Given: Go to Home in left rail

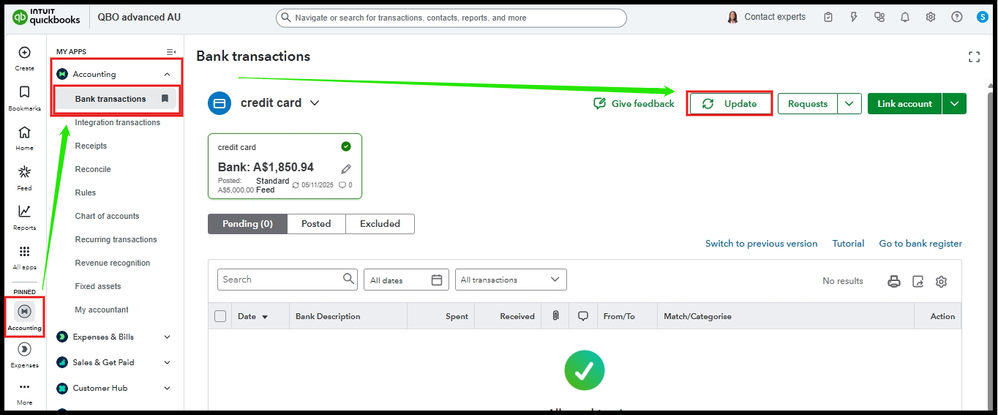Looking at the screenshot, I should pyautogui.click(x=24, y=132).
